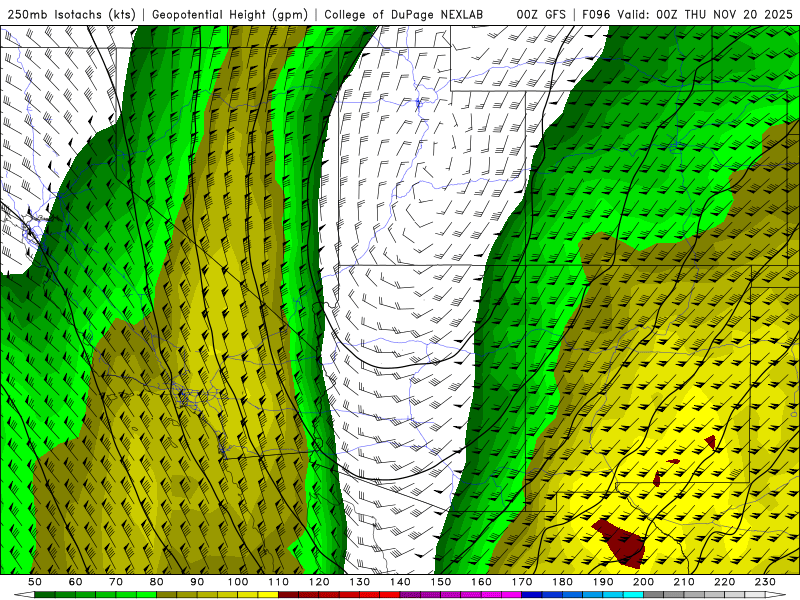Click the dark gray swatch under 200
Image resolution: width=800 pixels, height=600 pixels.
click(654, 595)
